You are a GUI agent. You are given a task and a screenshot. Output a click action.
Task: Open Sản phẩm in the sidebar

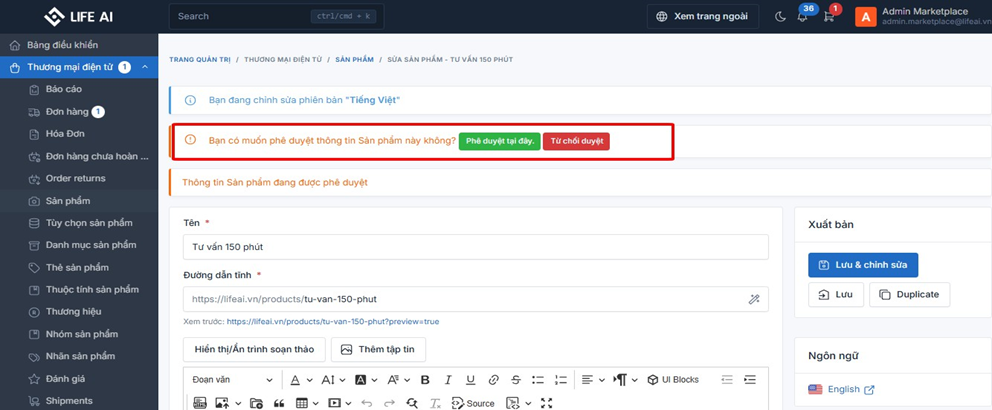pos(67,201)
